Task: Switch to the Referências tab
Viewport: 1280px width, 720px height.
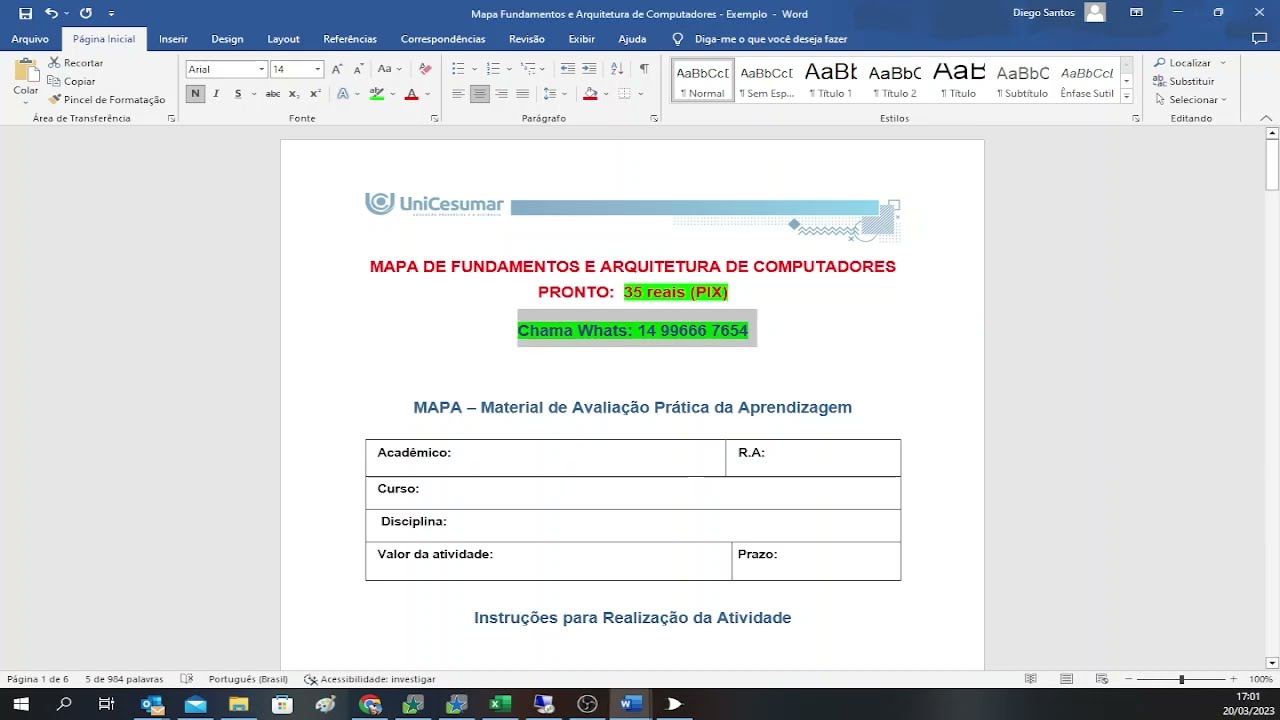Action: [x=350, y=39]
